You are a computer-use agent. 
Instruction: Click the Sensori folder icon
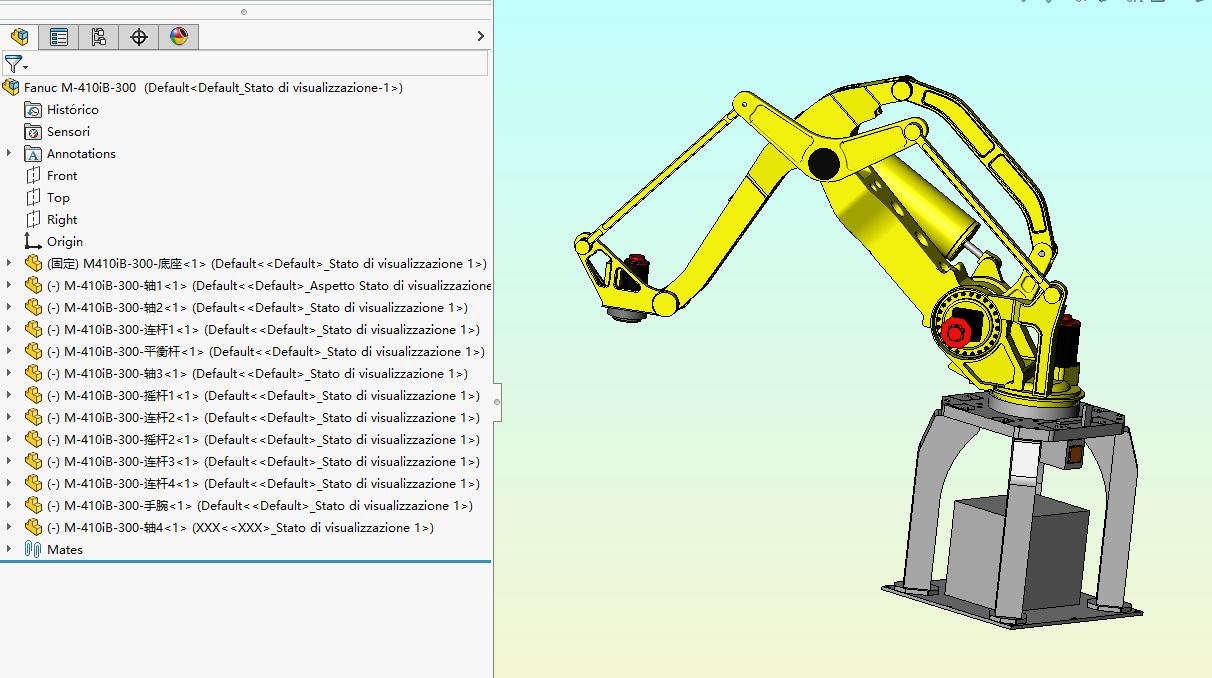pos(33,132)
